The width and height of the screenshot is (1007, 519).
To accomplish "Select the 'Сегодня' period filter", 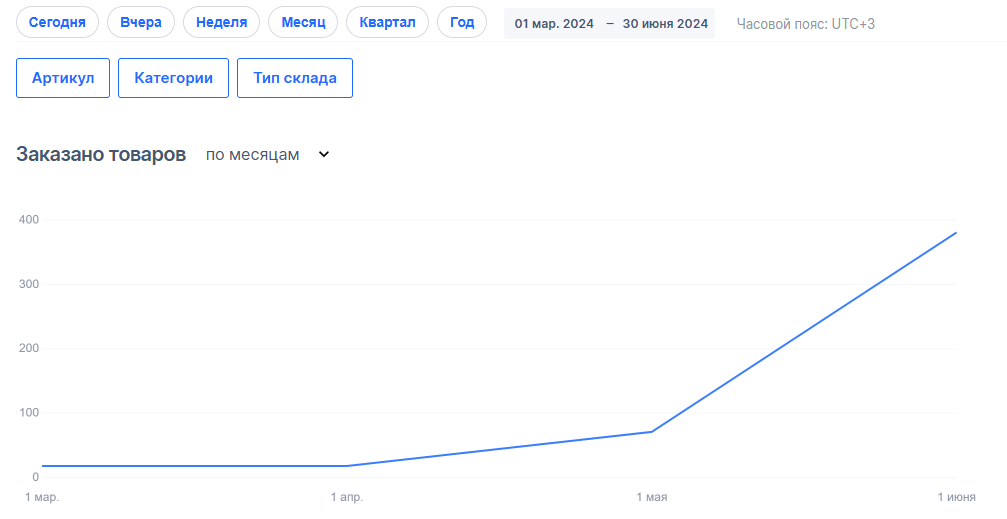I will tap(57, 22).
